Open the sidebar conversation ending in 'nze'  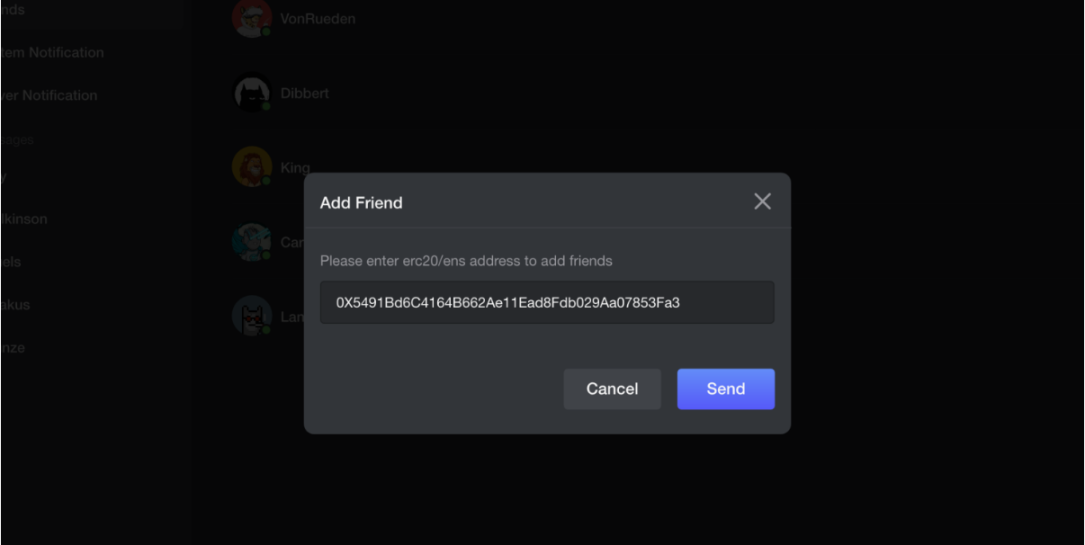pos(13,347)
